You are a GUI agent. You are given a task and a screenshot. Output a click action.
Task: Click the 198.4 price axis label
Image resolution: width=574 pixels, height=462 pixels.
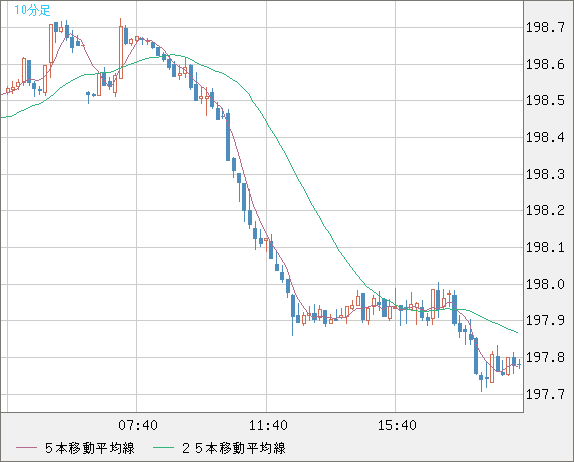(545, 137)
